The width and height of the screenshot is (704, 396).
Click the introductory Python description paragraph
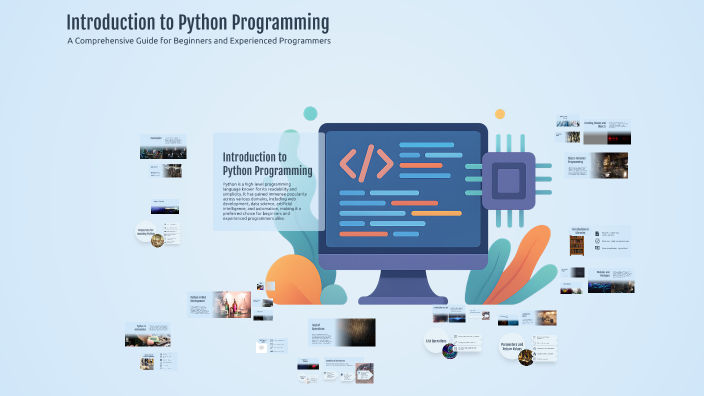(x=265, y=201)
